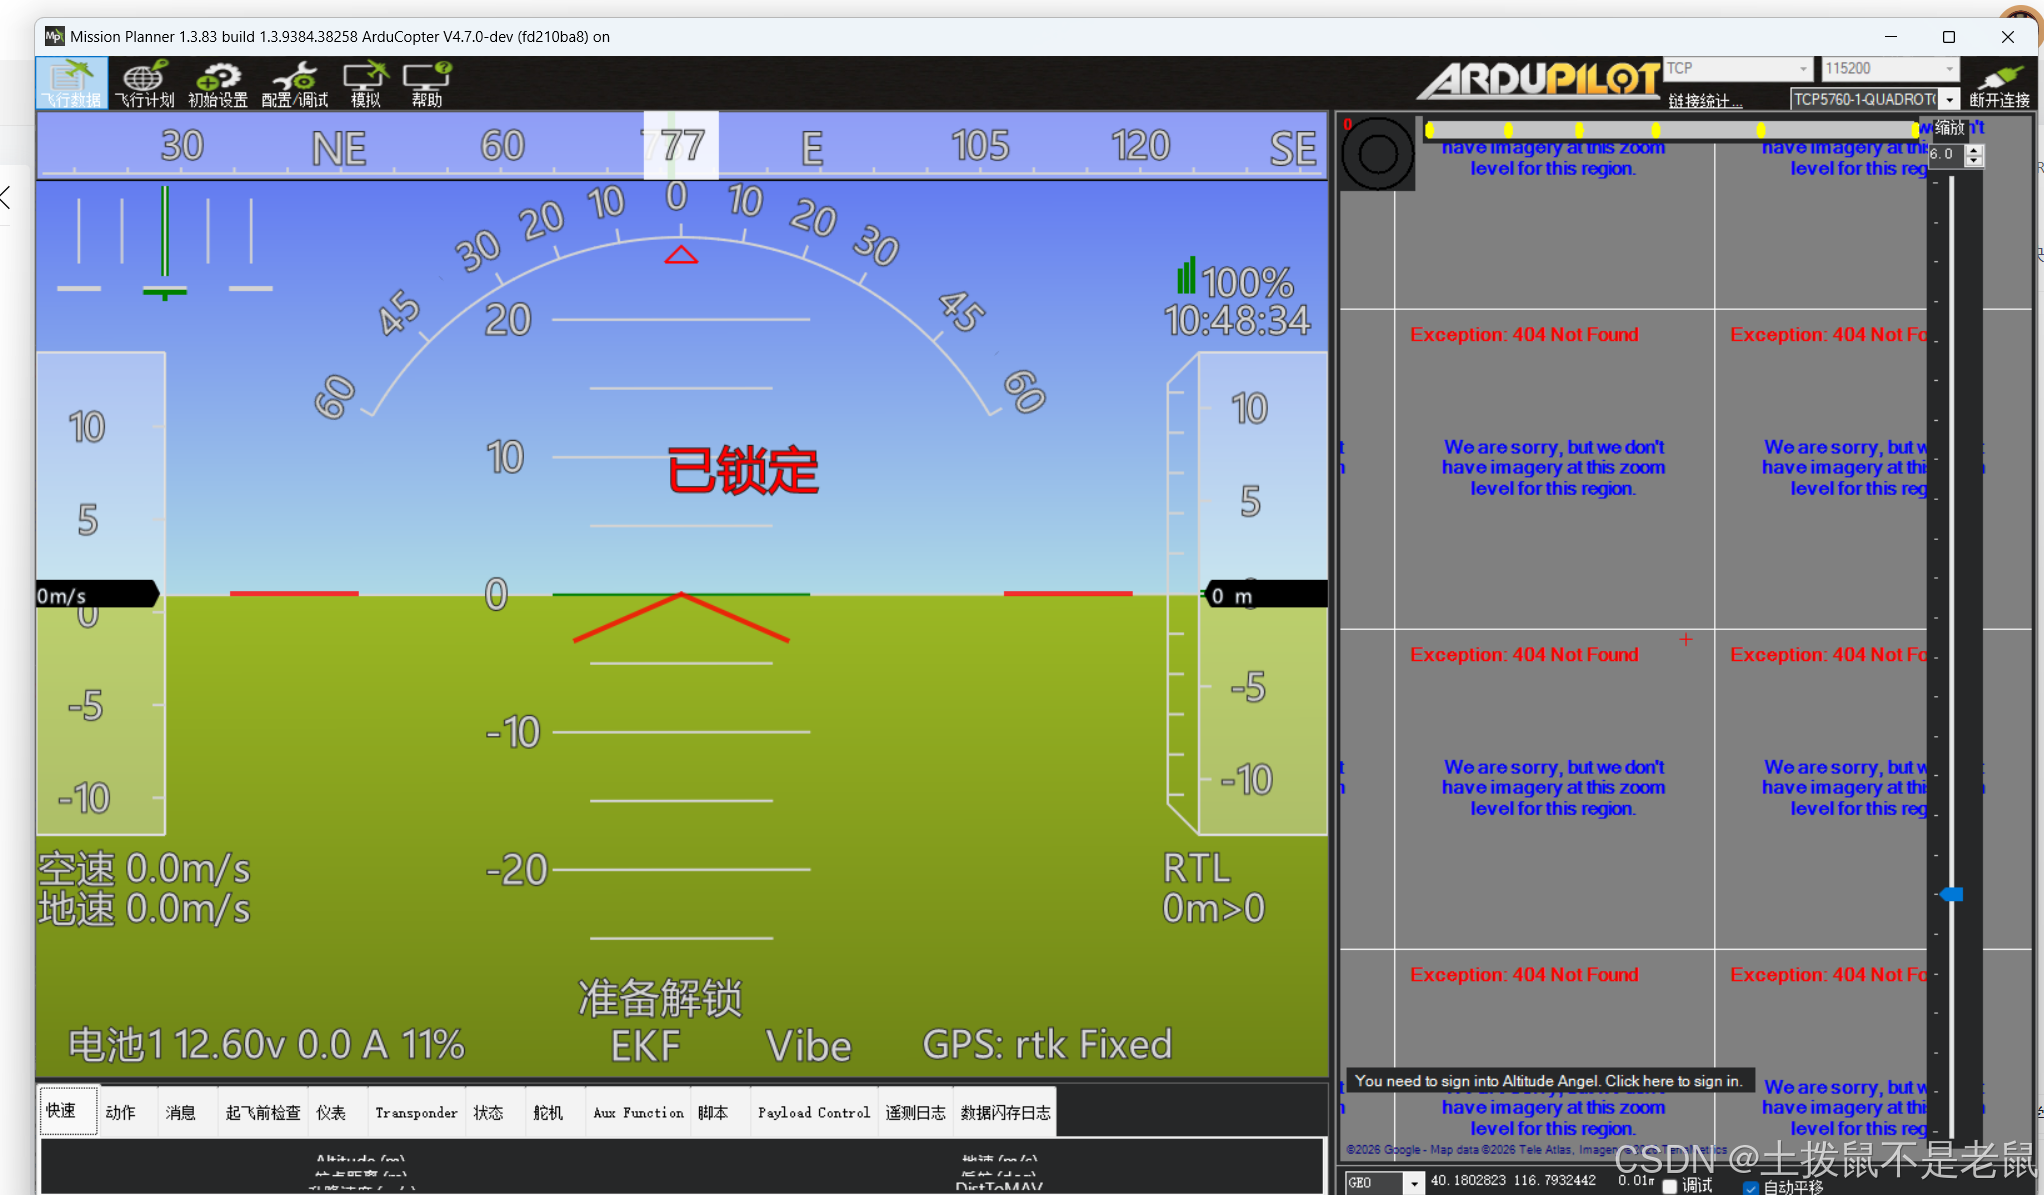
Task: Open the TCP5760-1-QUADROTOR vehicle dropdown
Action: coord(1949,99)
